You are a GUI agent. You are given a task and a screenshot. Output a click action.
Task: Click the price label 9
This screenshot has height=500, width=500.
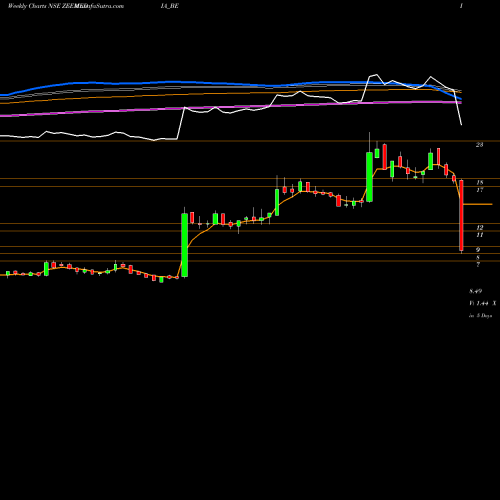tap(478, 250)
